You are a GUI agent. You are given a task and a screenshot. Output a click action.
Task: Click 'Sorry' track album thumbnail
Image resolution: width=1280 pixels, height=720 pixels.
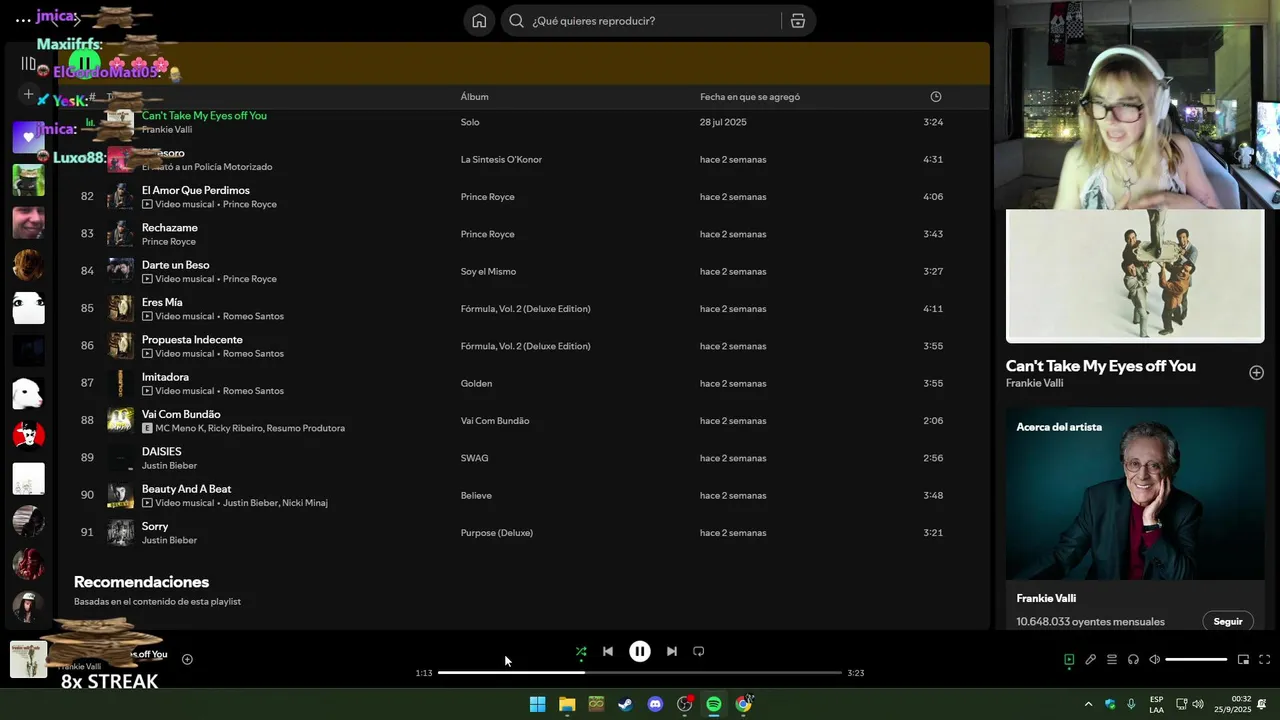[120, 533]
